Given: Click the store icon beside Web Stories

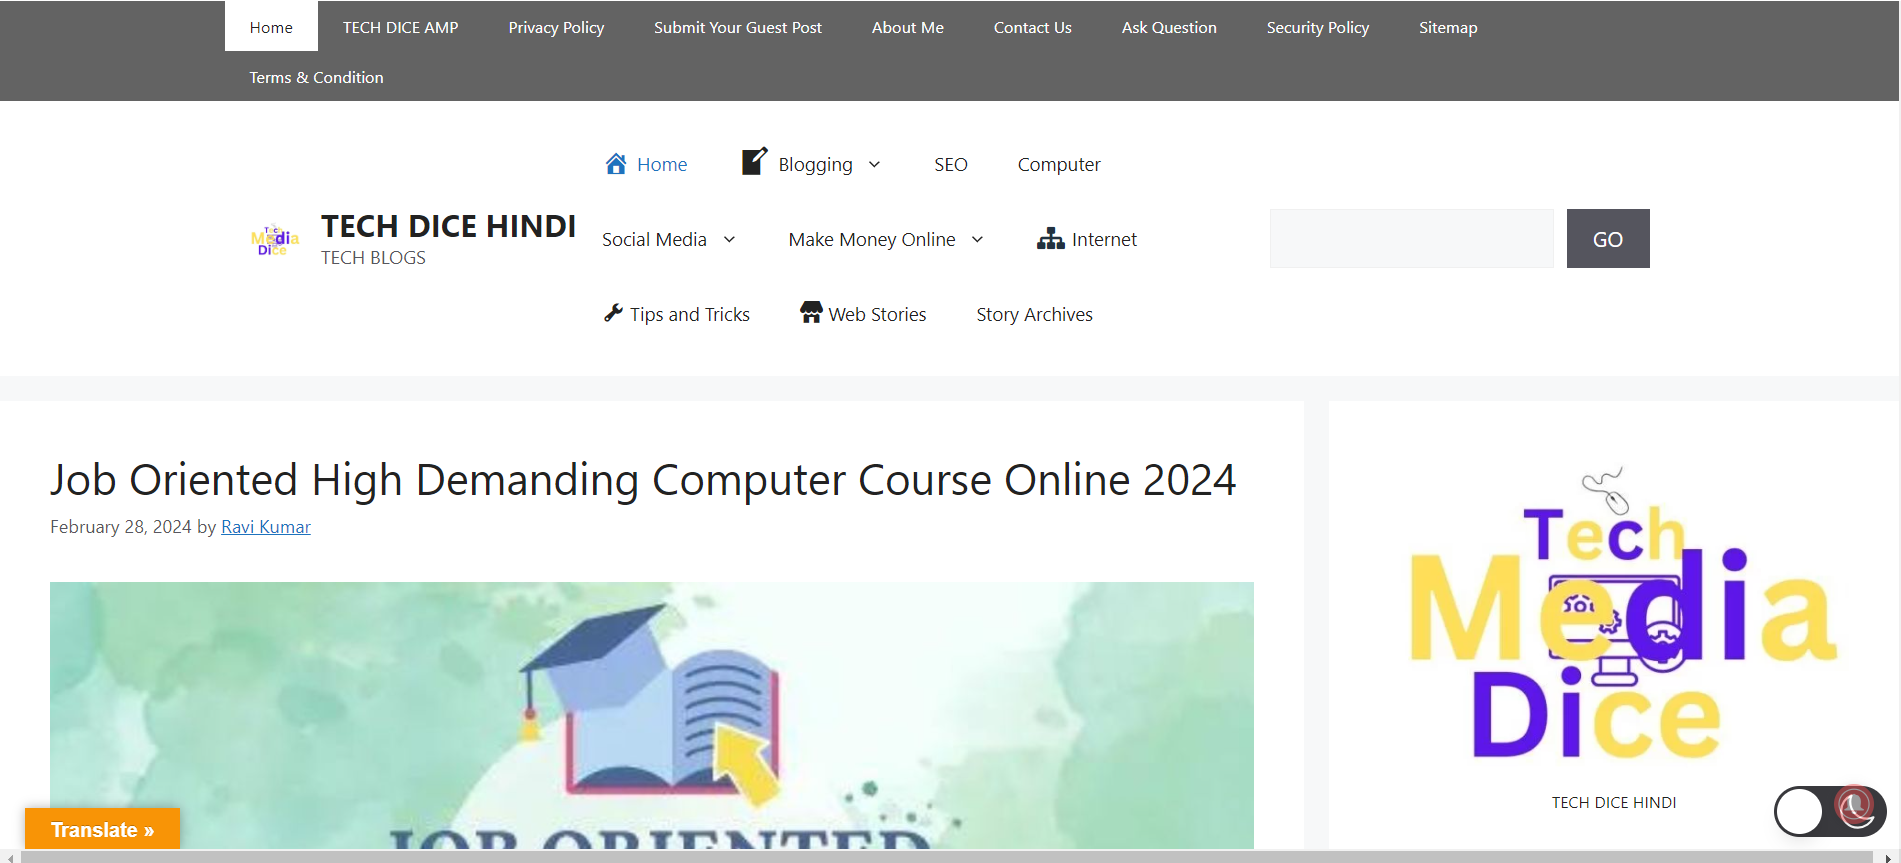Looking at the screenshot, I should coord(811,312).
